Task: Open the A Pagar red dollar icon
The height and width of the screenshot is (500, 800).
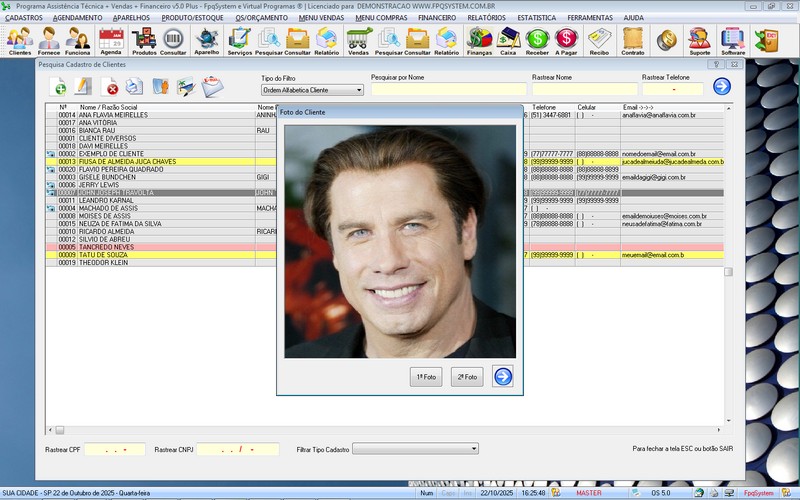Action: click(566, 40)
